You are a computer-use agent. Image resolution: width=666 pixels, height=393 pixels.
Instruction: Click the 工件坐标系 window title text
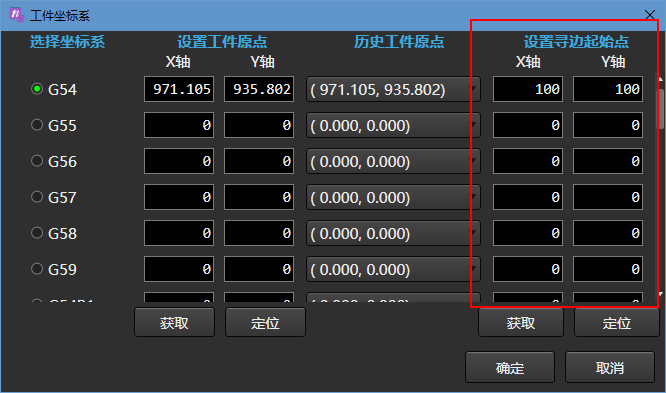coord(60,16)
